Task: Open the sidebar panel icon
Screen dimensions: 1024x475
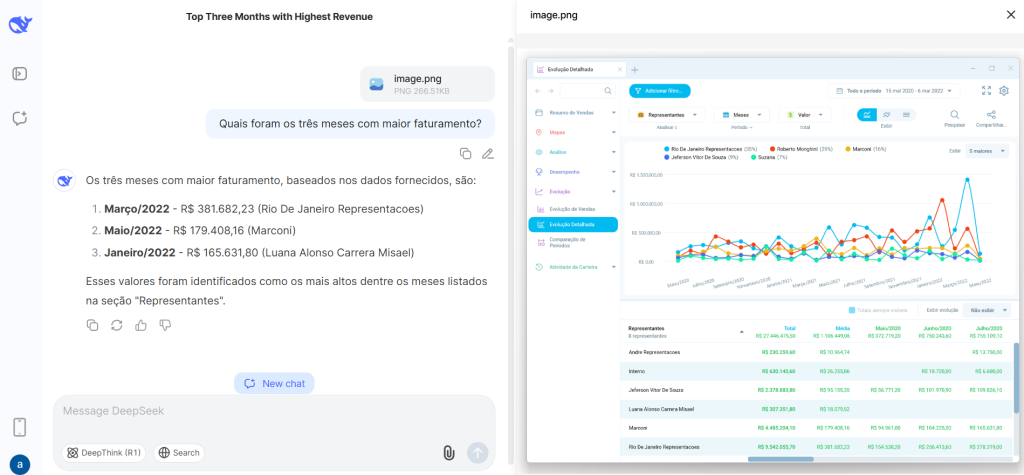Action: tap(19, 73)
